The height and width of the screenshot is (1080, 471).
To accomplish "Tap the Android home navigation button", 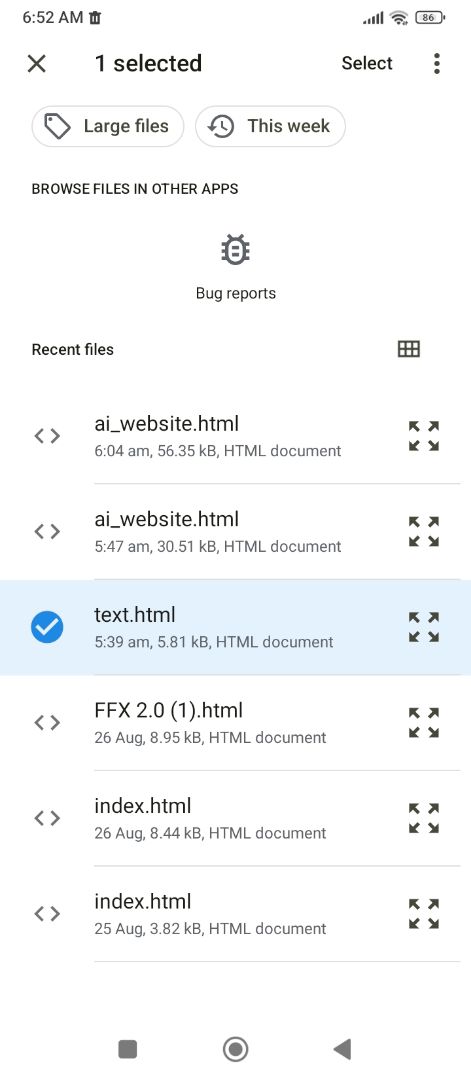I will tap(236, 1049).
